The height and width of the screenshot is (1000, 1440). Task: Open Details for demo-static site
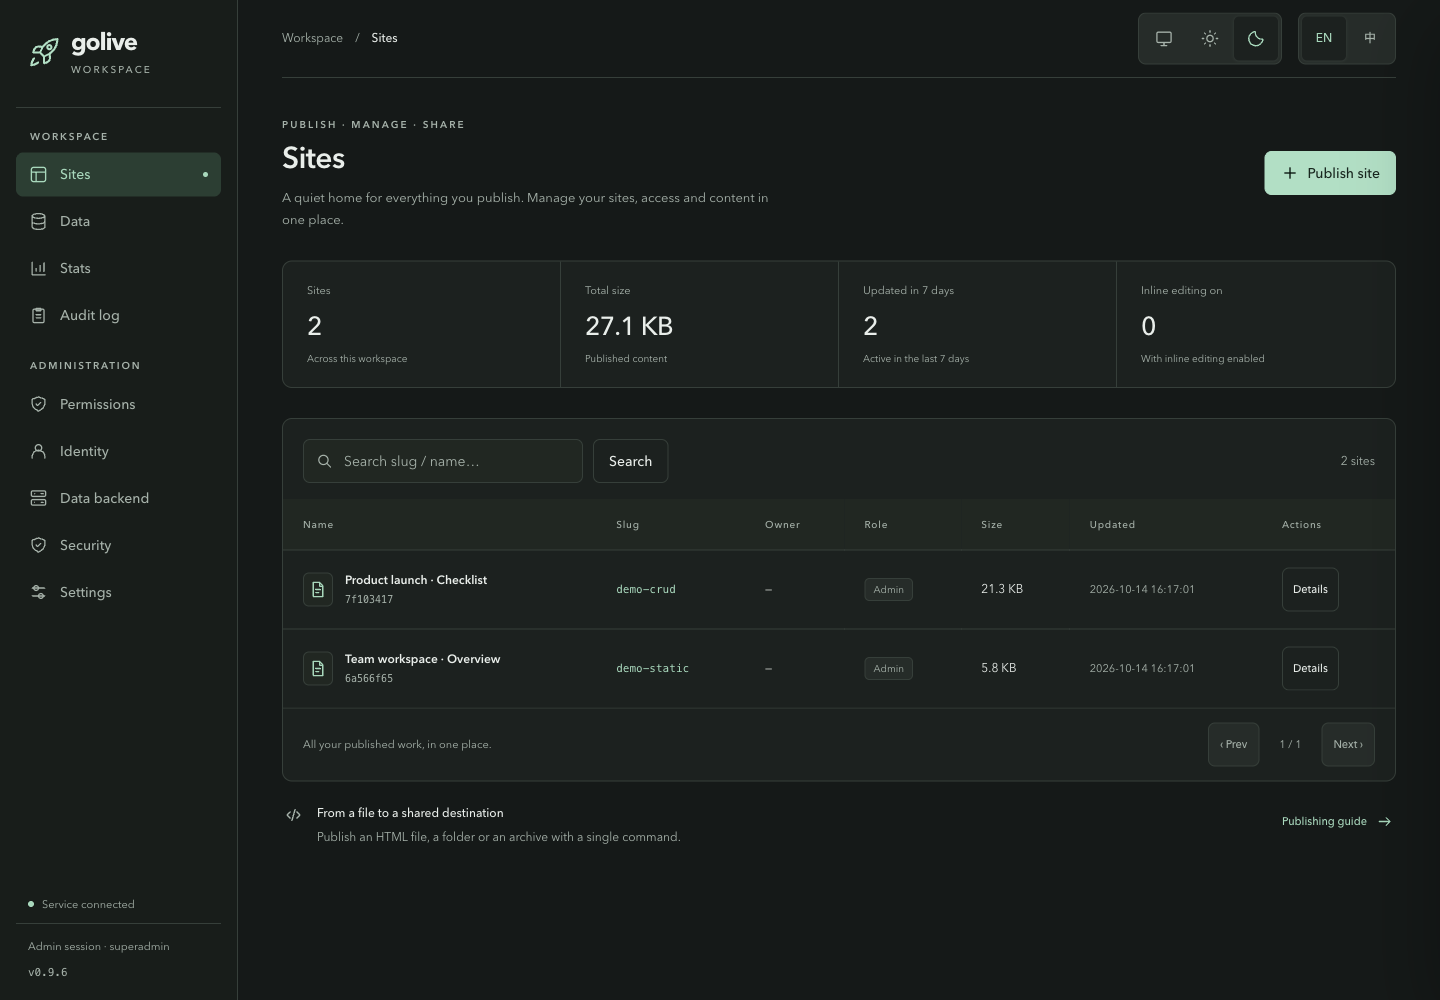pyautogui.click(x=1310, y=668)
